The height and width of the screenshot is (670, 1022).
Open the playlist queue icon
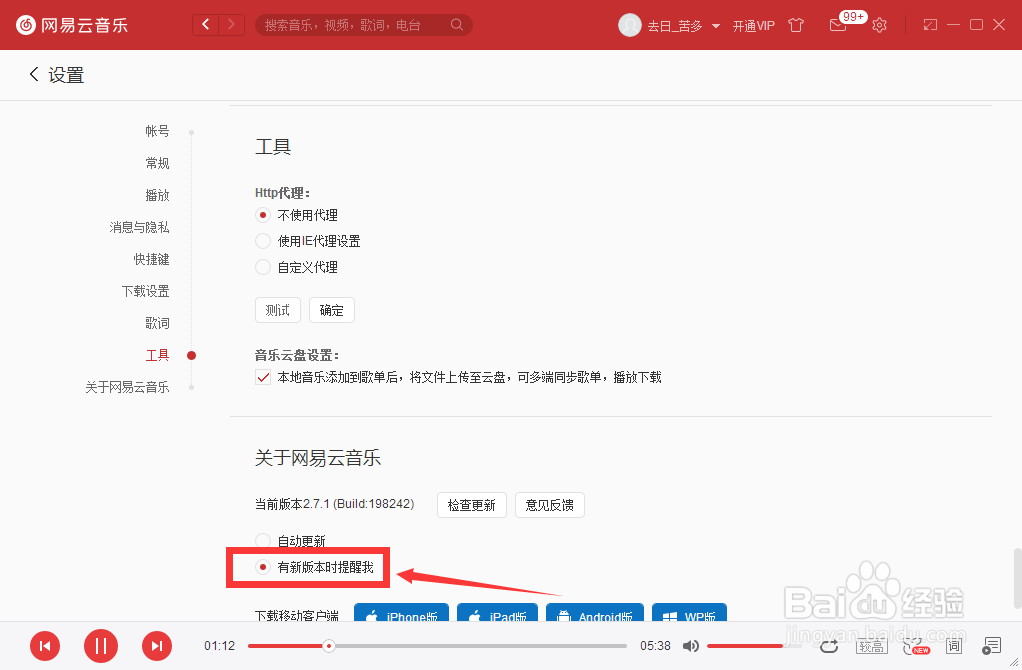(991, 646)
